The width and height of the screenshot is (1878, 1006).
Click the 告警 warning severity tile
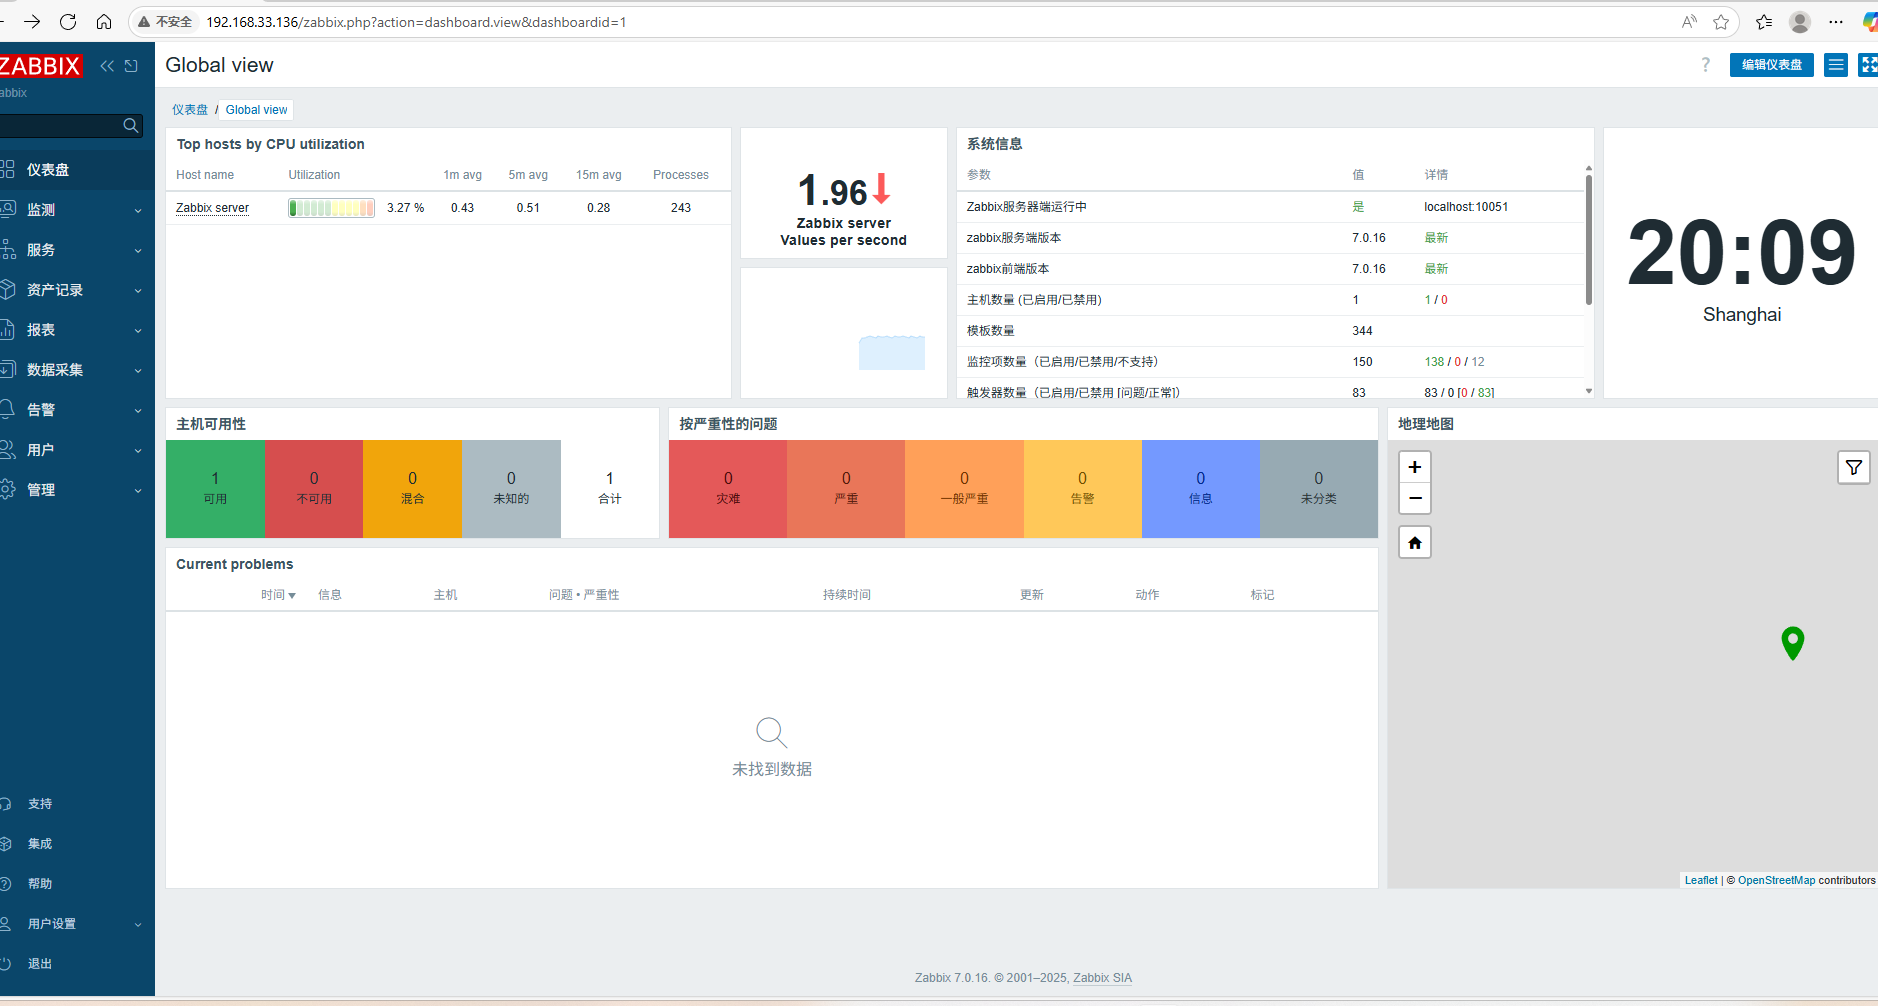[x=1082, y=489]
